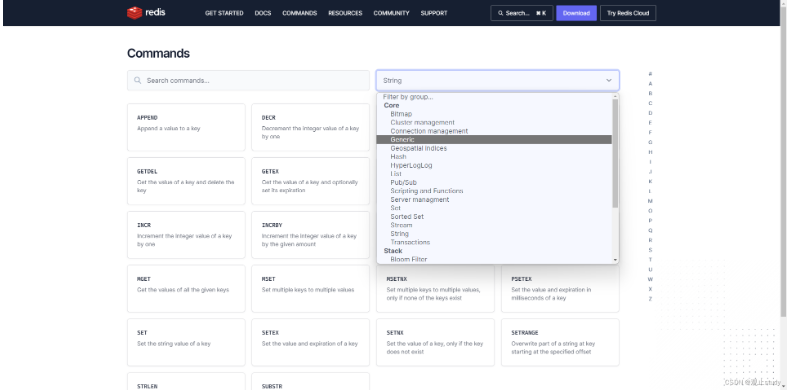The image size is (792, 390).
Task: Select Sorted Set group option
Action: pyautogui.click(x=493, y=216)
